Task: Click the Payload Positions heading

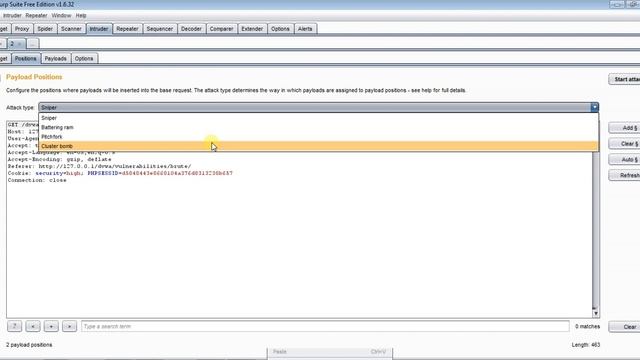Action: pos(34,77)
